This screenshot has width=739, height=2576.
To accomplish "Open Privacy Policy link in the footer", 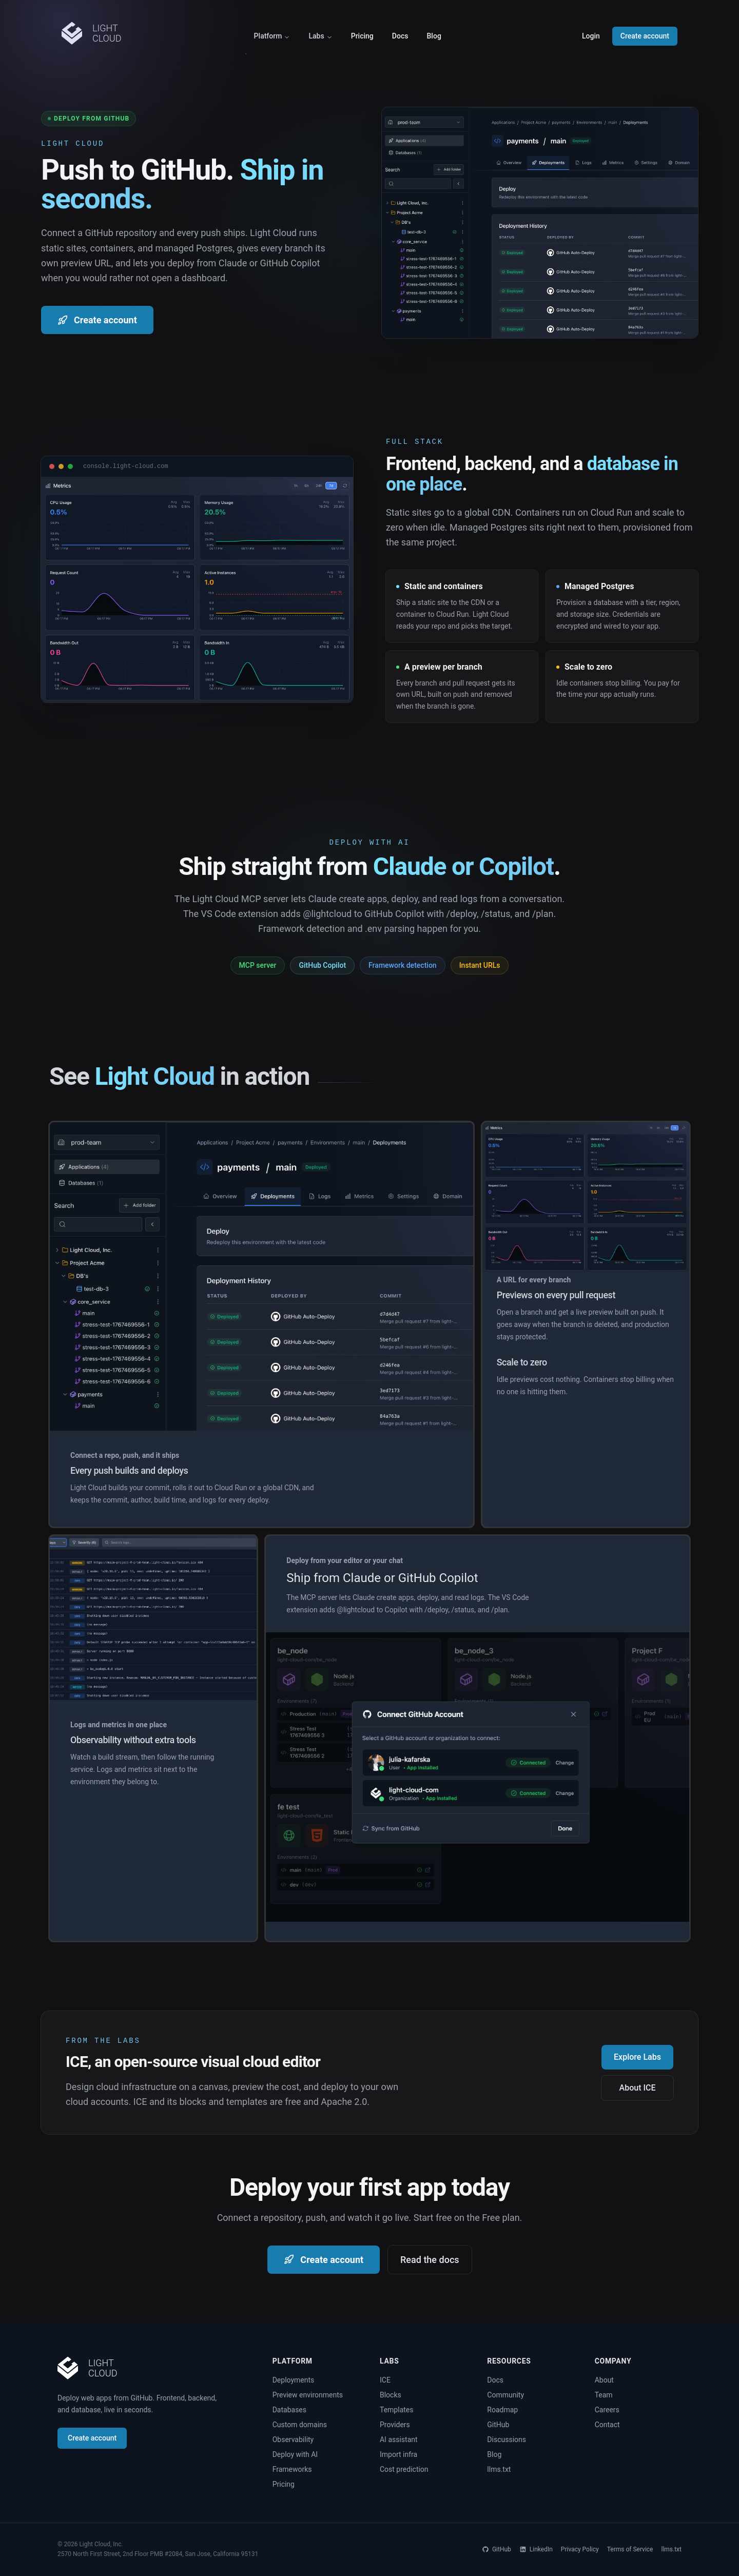I will pos(580,2549).
